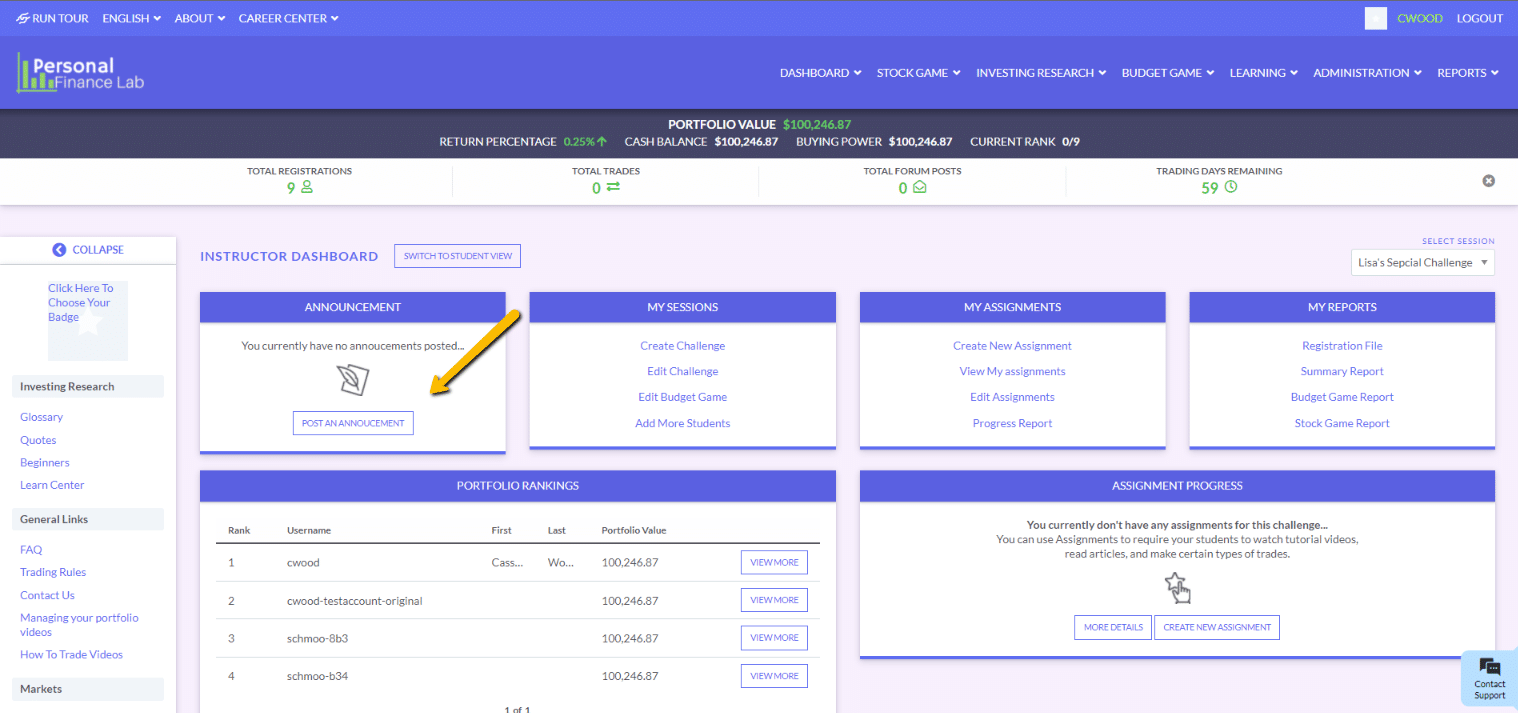Click the Personal Finance Lab logo
1518x713 pixels.
[x=80, y=73]
